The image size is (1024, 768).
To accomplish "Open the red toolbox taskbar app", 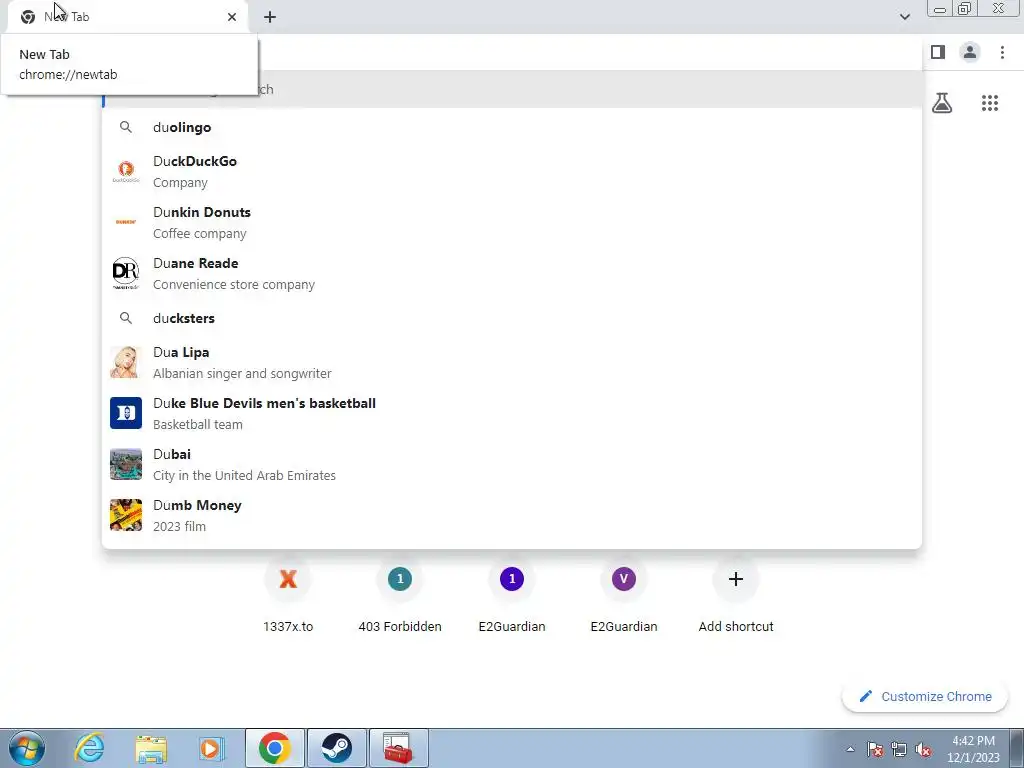I will 398,748.
